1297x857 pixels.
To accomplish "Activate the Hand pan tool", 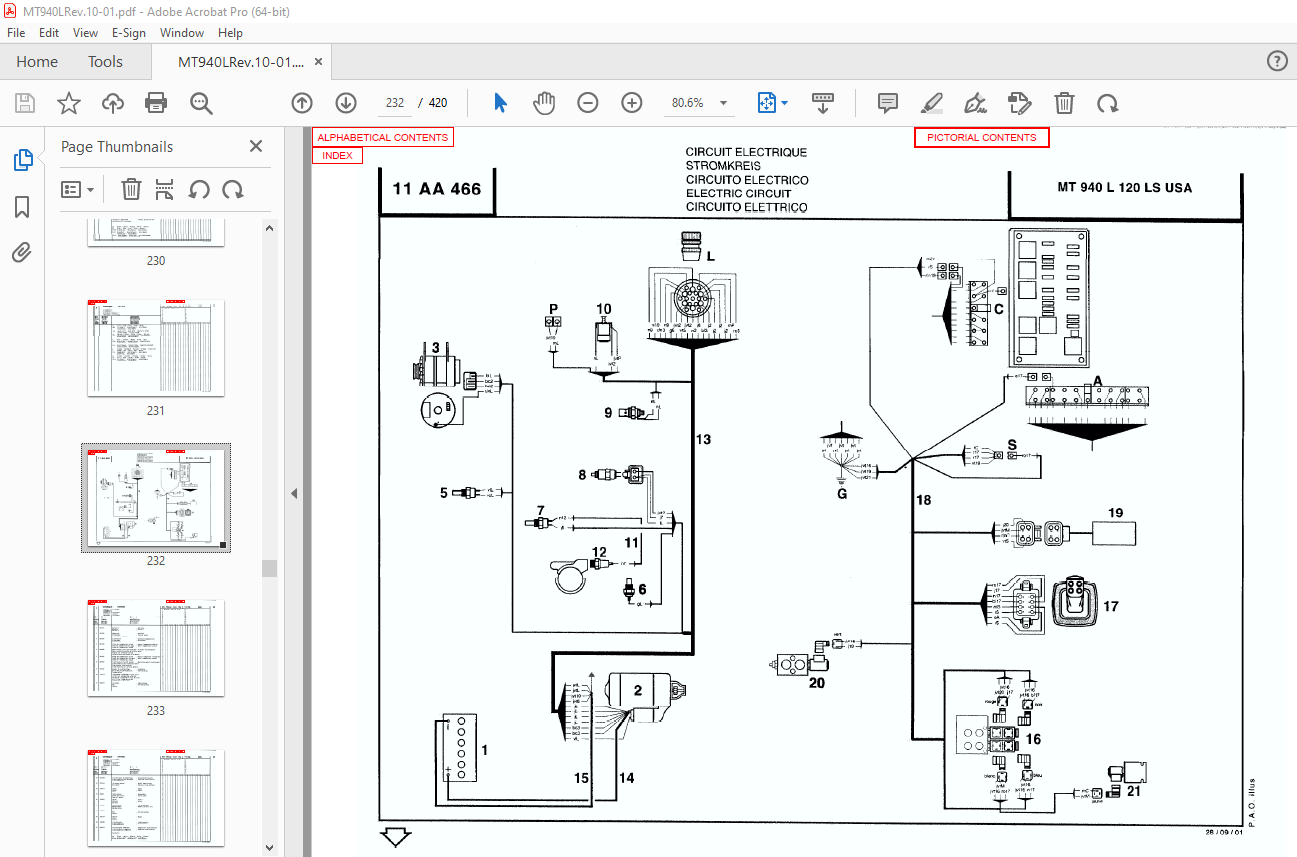I will [543, 103].
